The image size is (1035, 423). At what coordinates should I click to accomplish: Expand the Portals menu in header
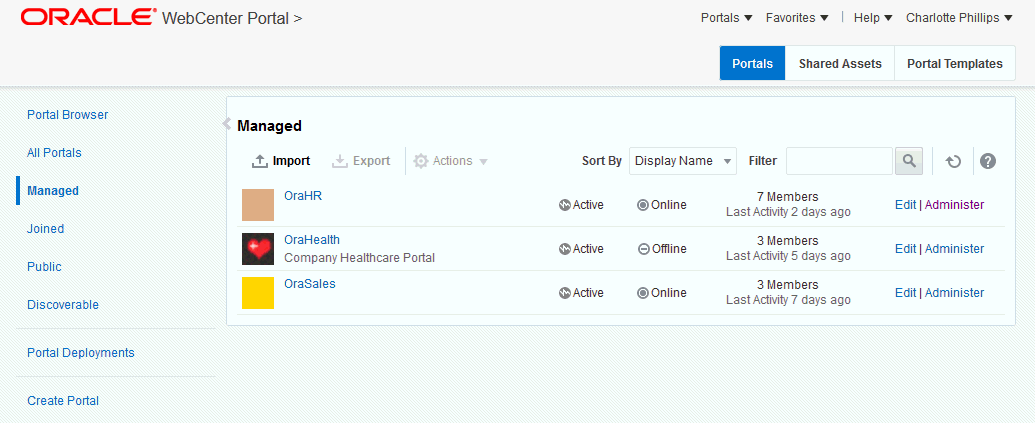click(x=726, y=18)
